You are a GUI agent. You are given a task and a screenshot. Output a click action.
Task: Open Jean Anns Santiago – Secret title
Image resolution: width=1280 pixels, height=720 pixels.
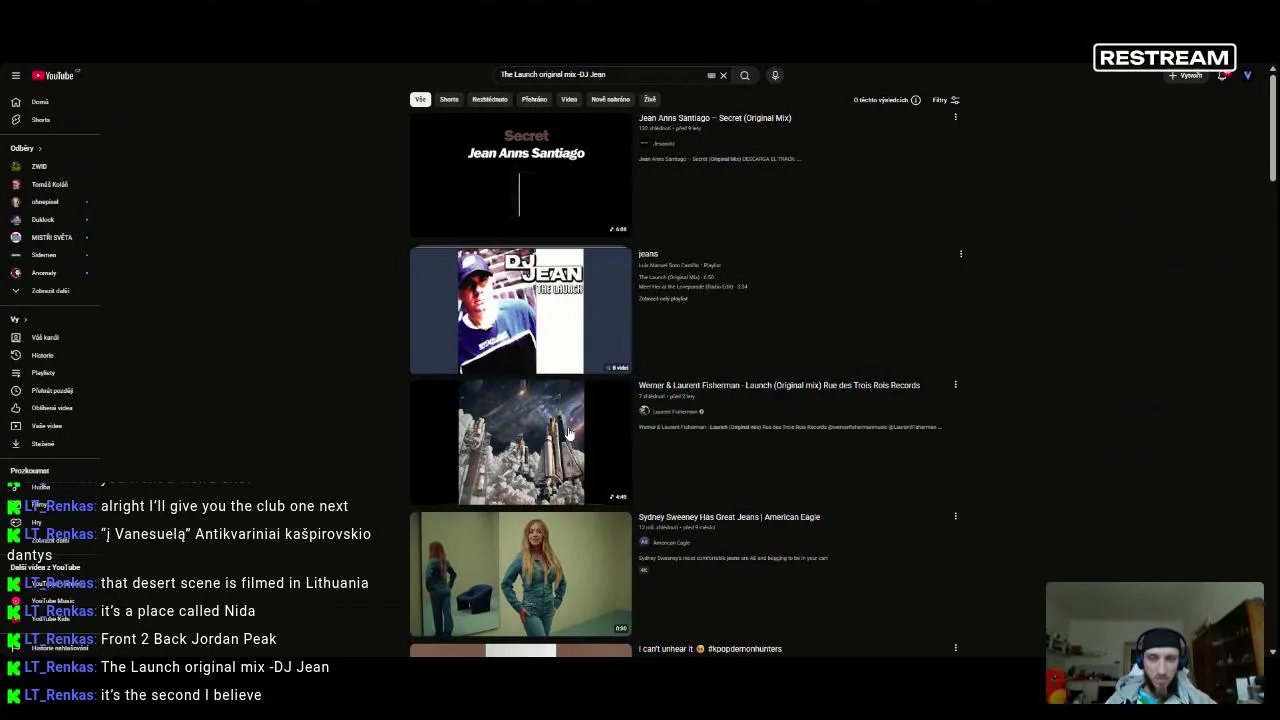(715, 118)
